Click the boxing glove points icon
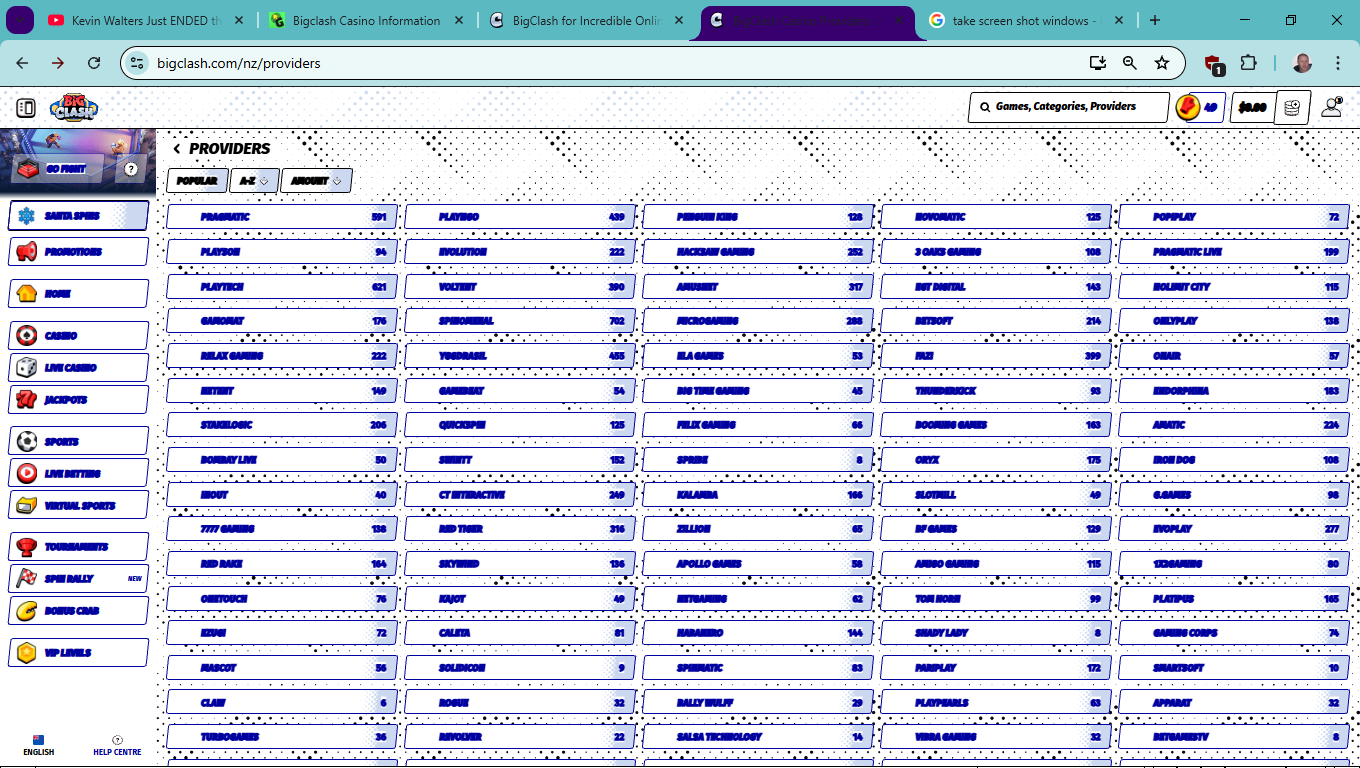1360x768 pixels. pyautogui.click(x=1188, y=108)
